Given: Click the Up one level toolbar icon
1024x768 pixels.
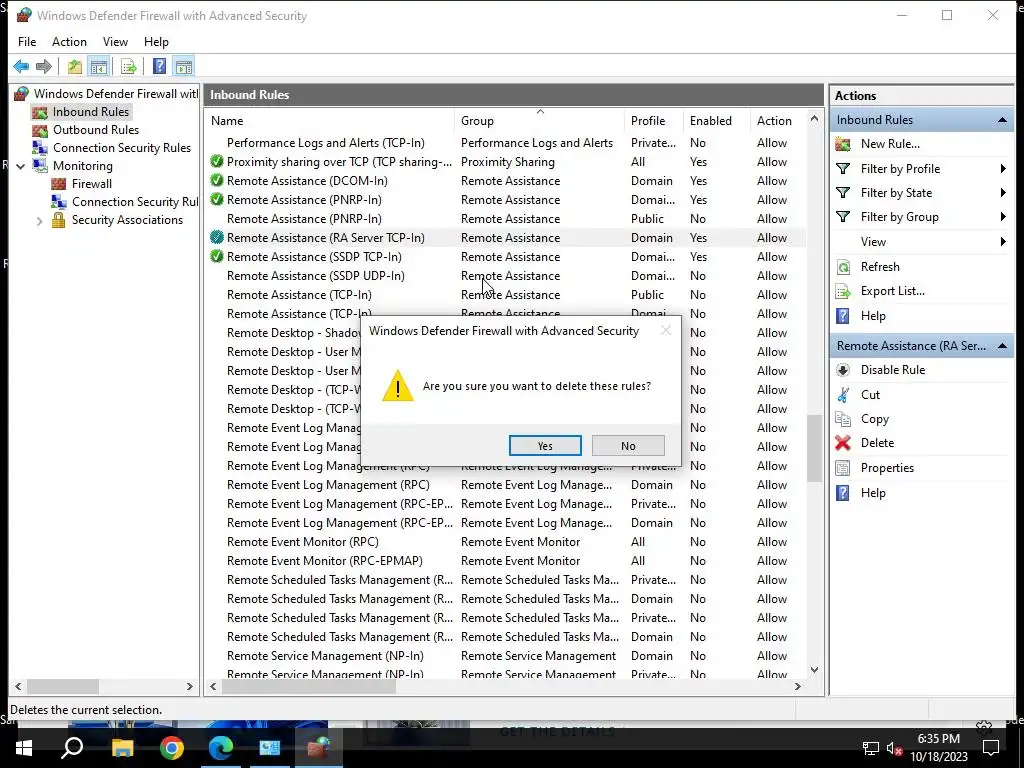Looking at the screenshot, I should [74, 66].
